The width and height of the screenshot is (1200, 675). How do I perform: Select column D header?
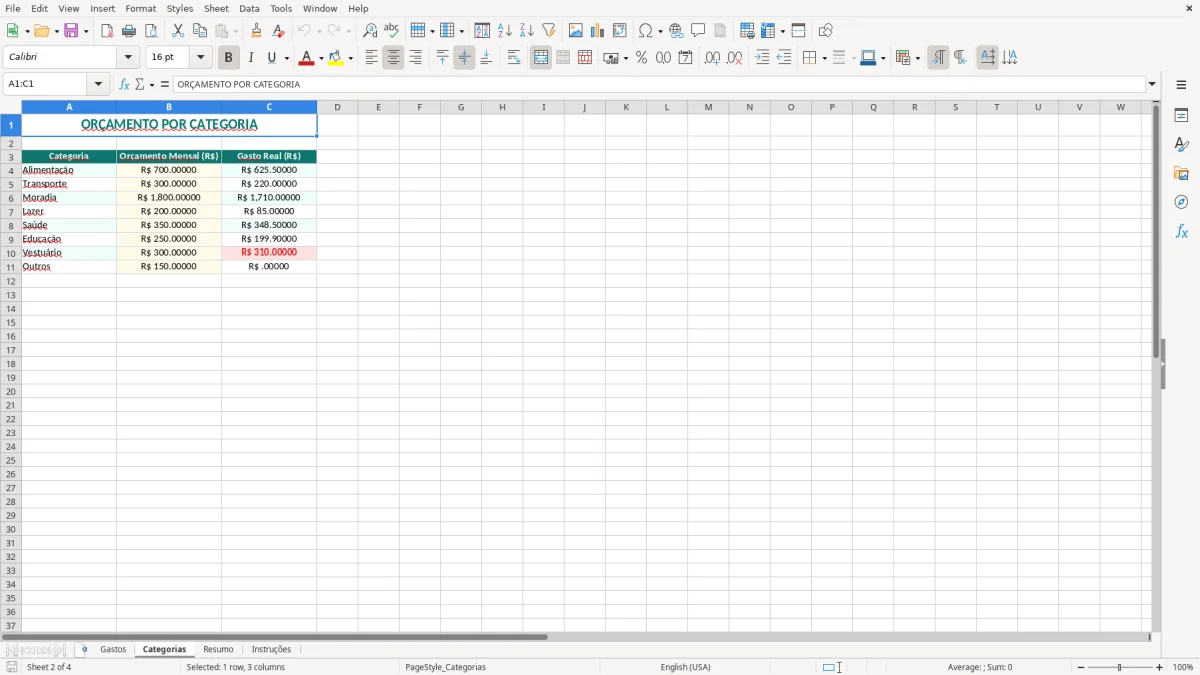click(337, 107)
